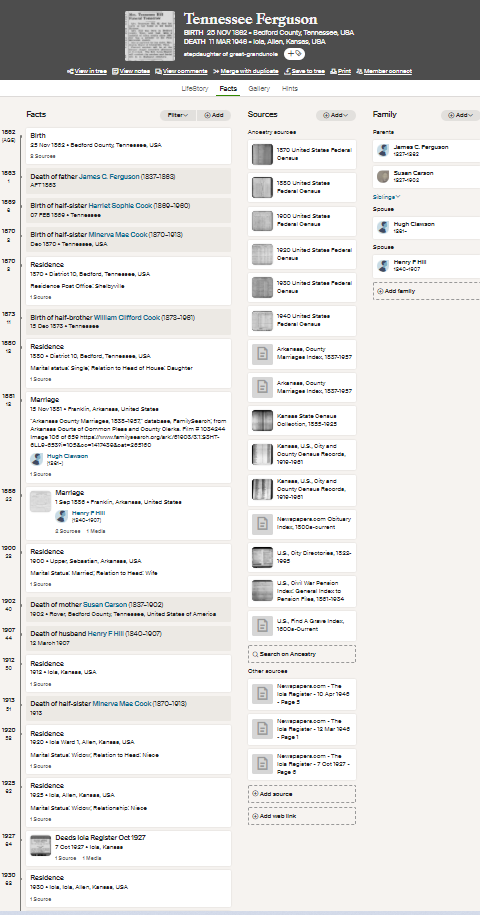Print this profile page
Image resolution: width=480 pixels, height=915 pixels.
click(x=341, y=71)
